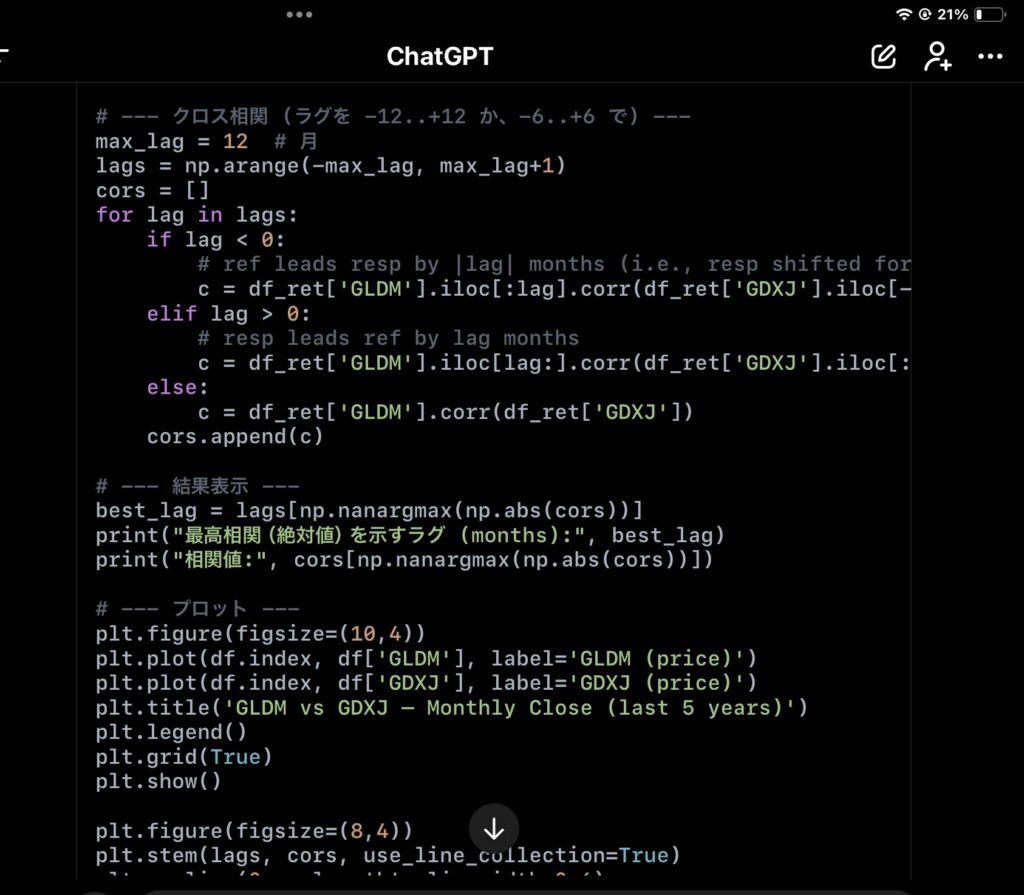This screenshot has width=1024, height=895.
Task: Open the sidebar menu at left edge
Action: coord(4,56)
